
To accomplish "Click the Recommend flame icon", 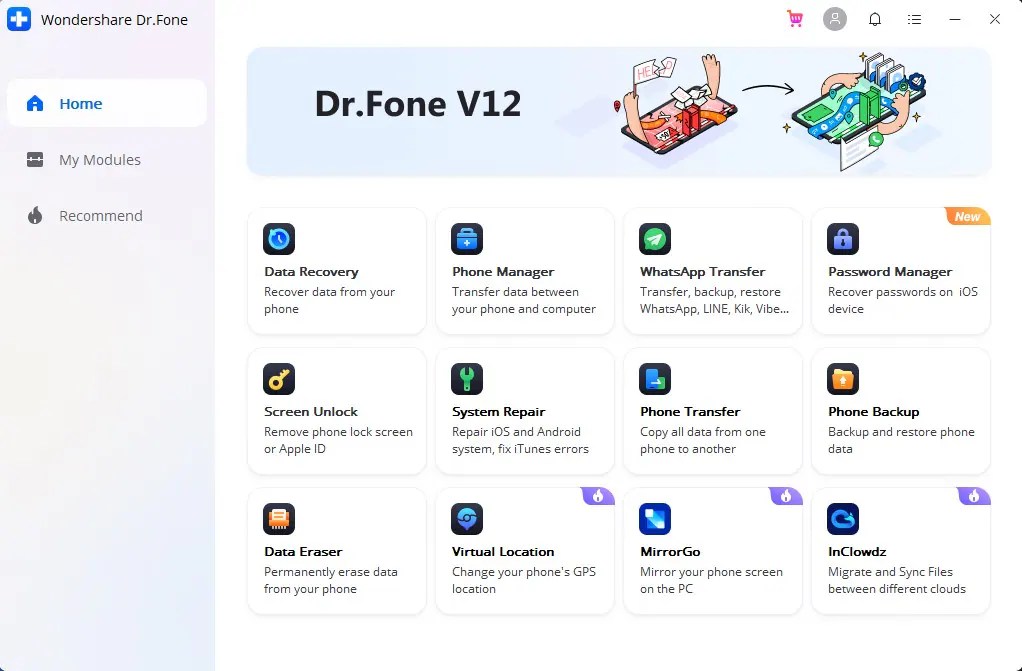I will pos(35,216).
